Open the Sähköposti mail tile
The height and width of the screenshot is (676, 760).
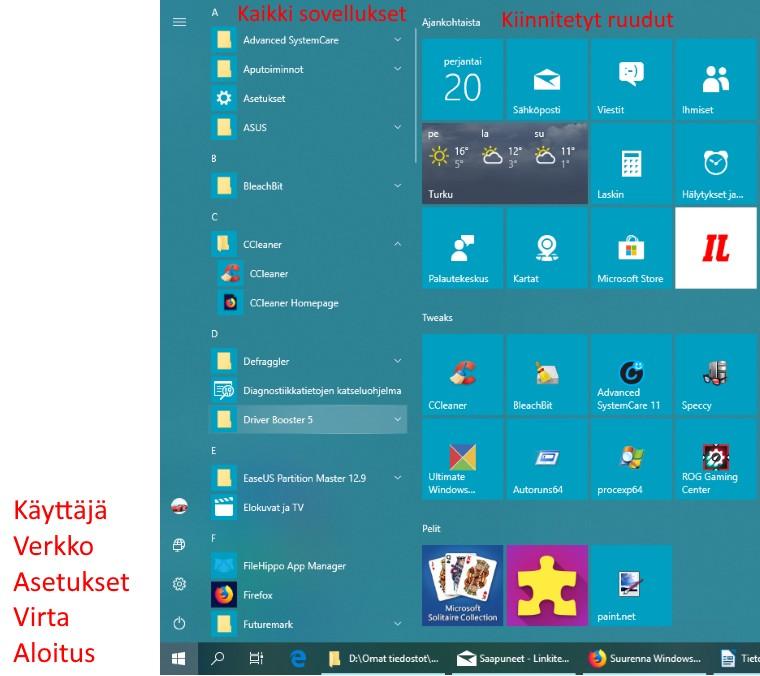(547, 80)
